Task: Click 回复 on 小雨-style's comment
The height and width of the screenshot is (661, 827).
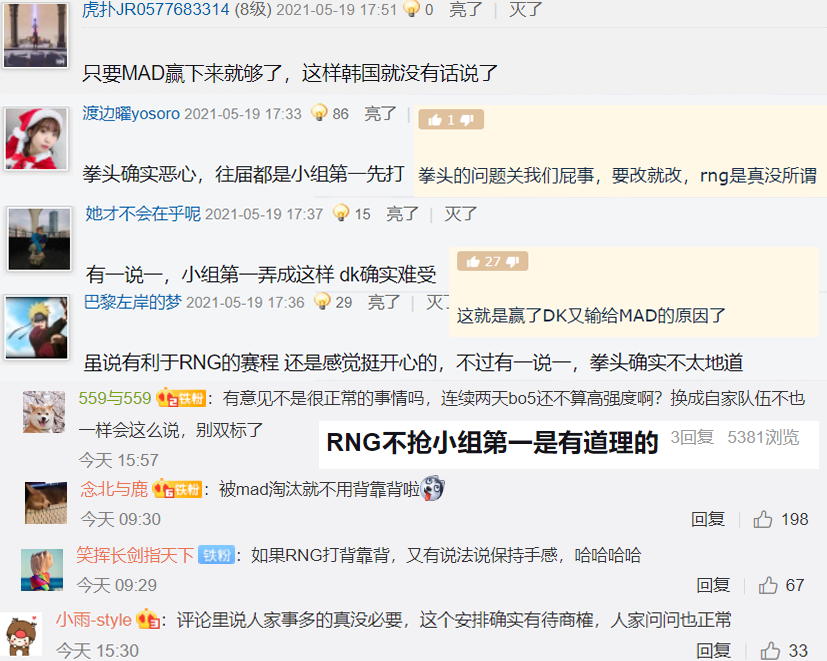Action: coord(713,650)
